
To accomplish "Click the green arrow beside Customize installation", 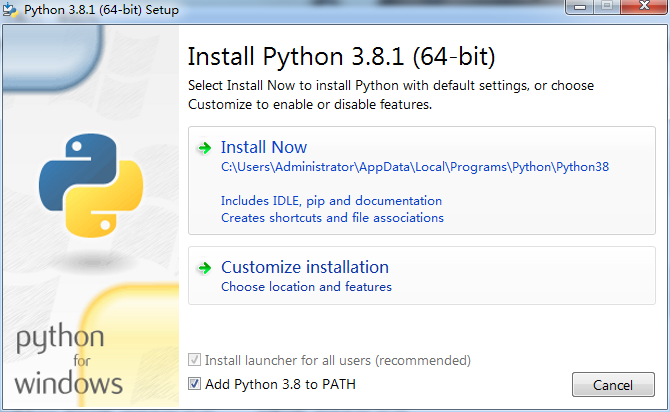I will click(205, 268).
